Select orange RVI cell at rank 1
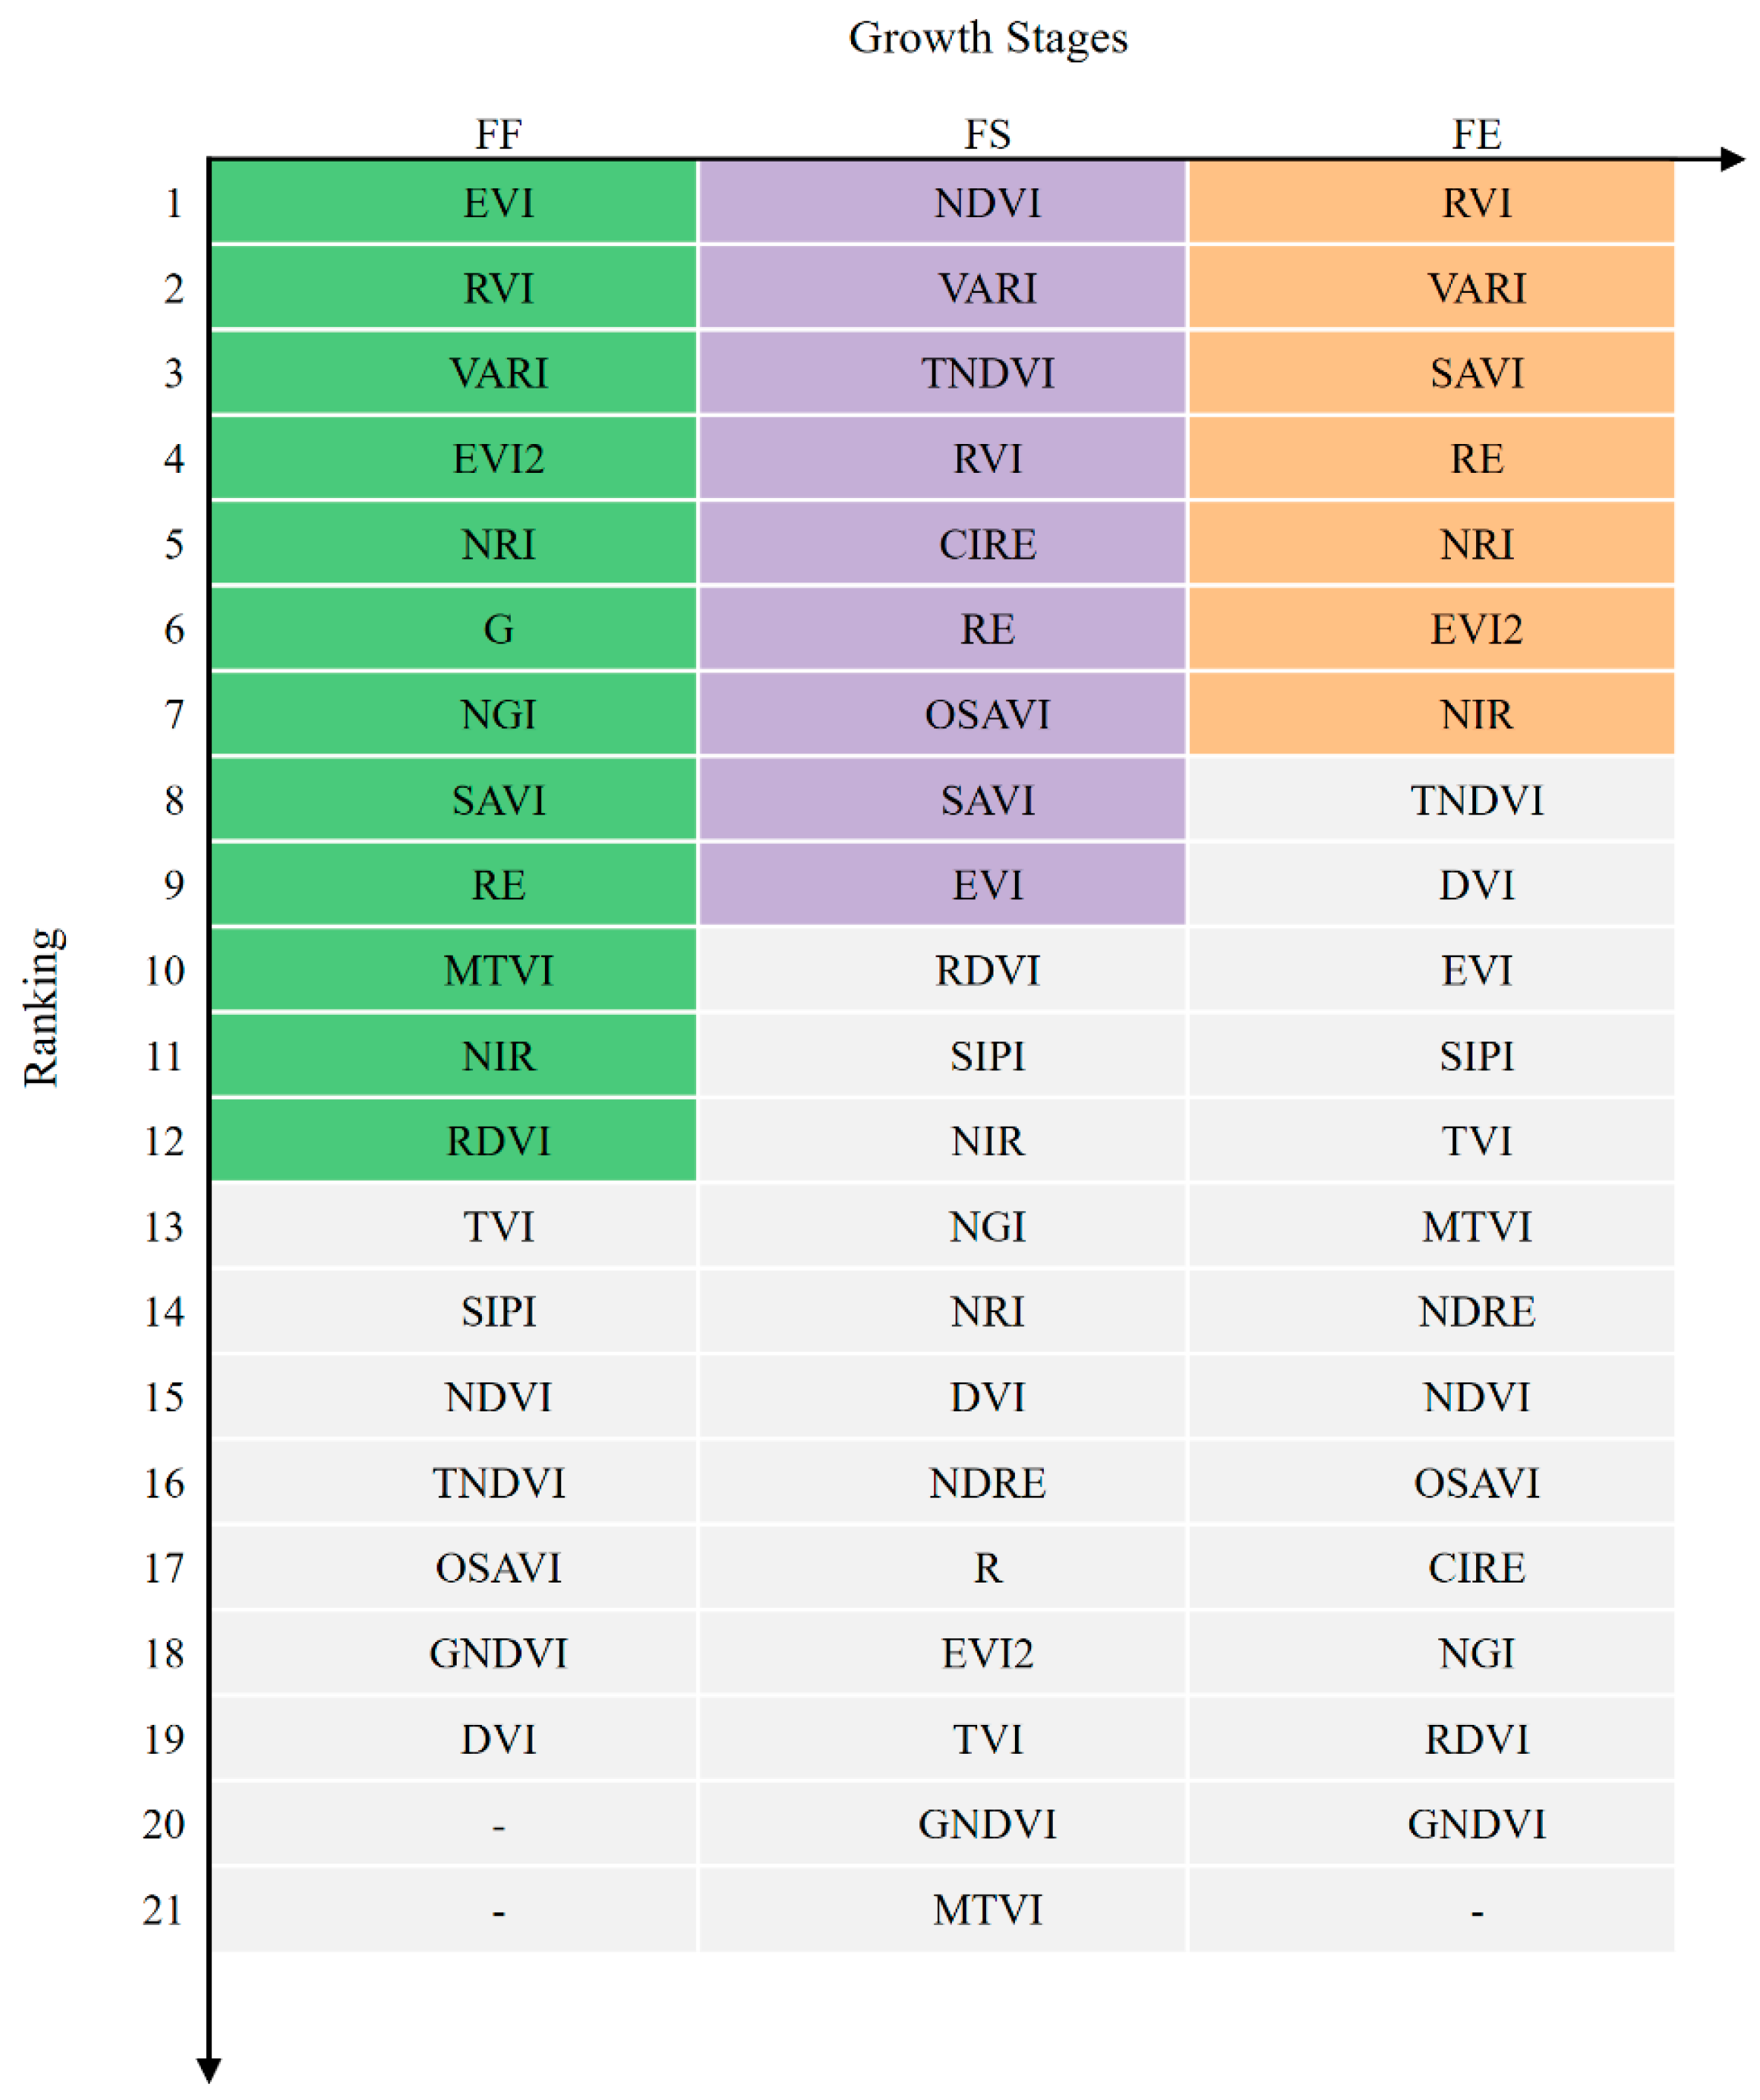 (1476, 203)
